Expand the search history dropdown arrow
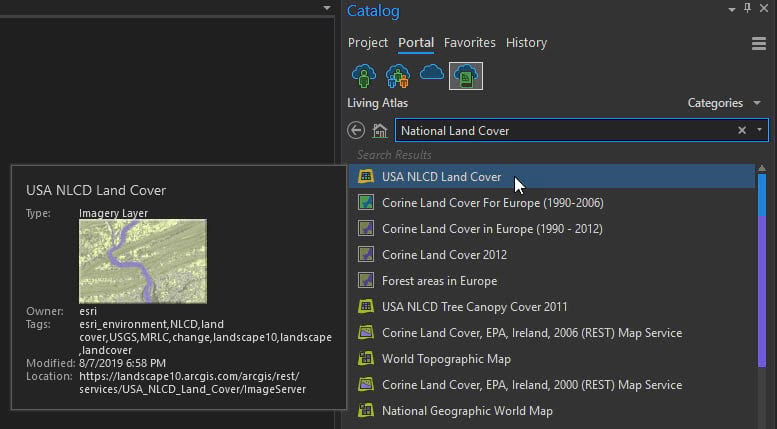 (759, 130)
